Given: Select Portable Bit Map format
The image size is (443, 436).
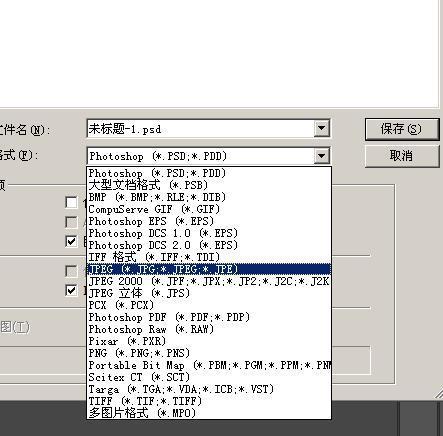Looking at the screenshot, I should [x=209, y=365].
